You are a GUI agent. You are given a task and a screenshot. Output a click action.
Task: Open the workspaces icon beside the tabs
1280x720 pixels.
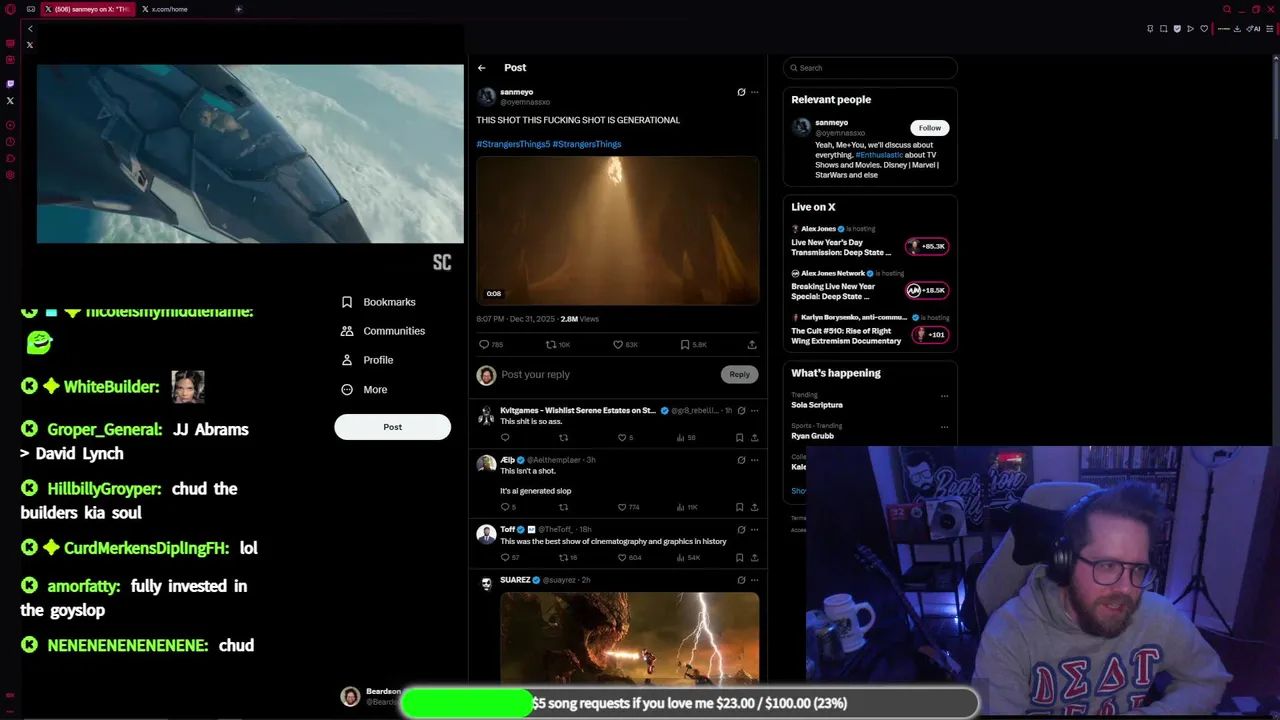click(30, 9)
